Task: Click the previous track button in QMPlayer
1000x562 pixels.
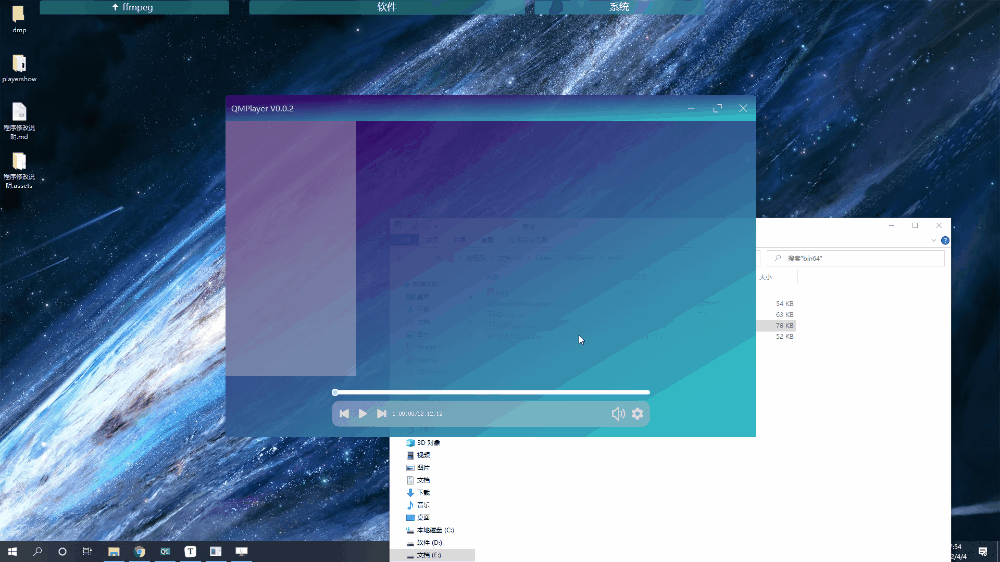Action: pos(344,414)
